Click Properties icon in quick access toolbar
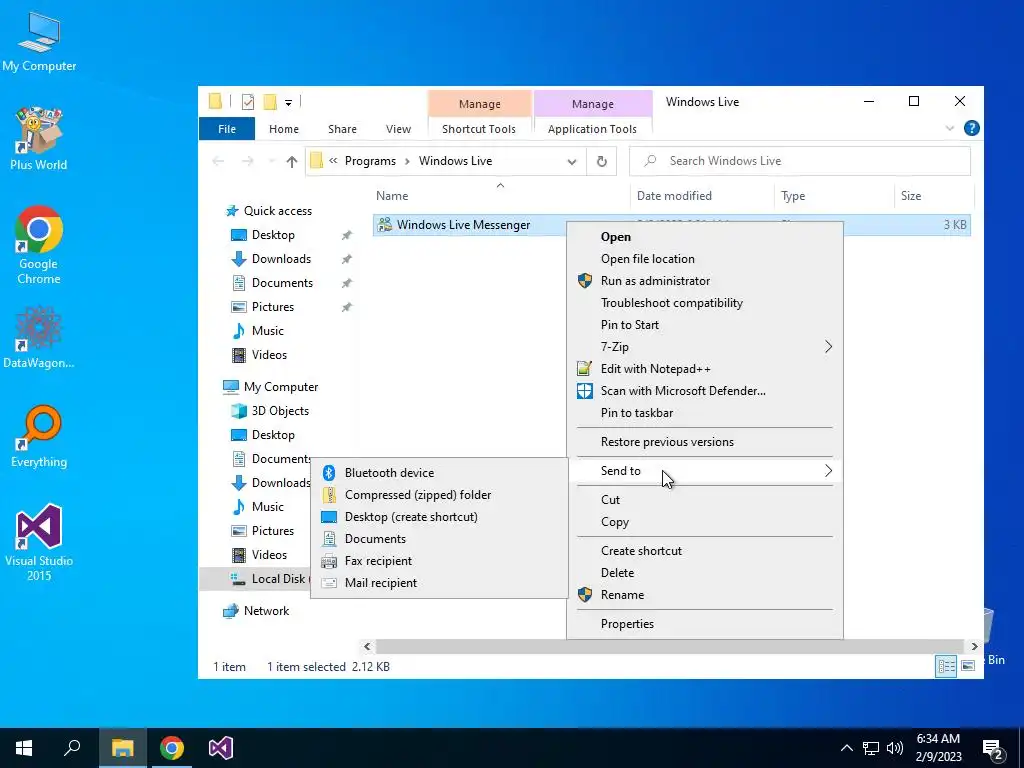 [248, 102]
